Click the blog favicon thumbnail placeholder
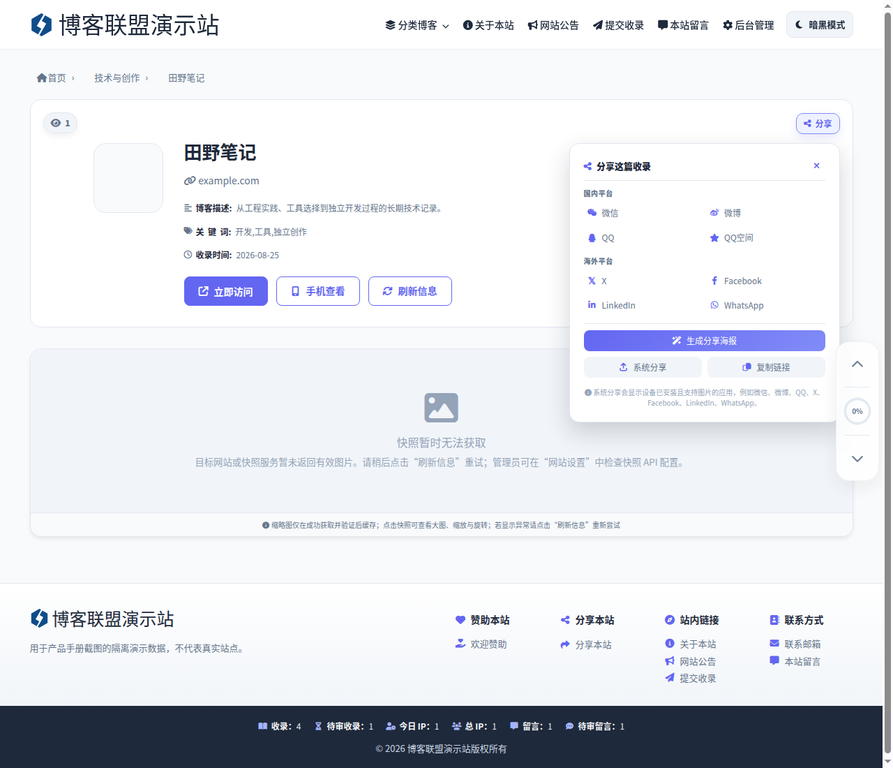Viewport: 893px width, 768px height. (x=128, y=178)
